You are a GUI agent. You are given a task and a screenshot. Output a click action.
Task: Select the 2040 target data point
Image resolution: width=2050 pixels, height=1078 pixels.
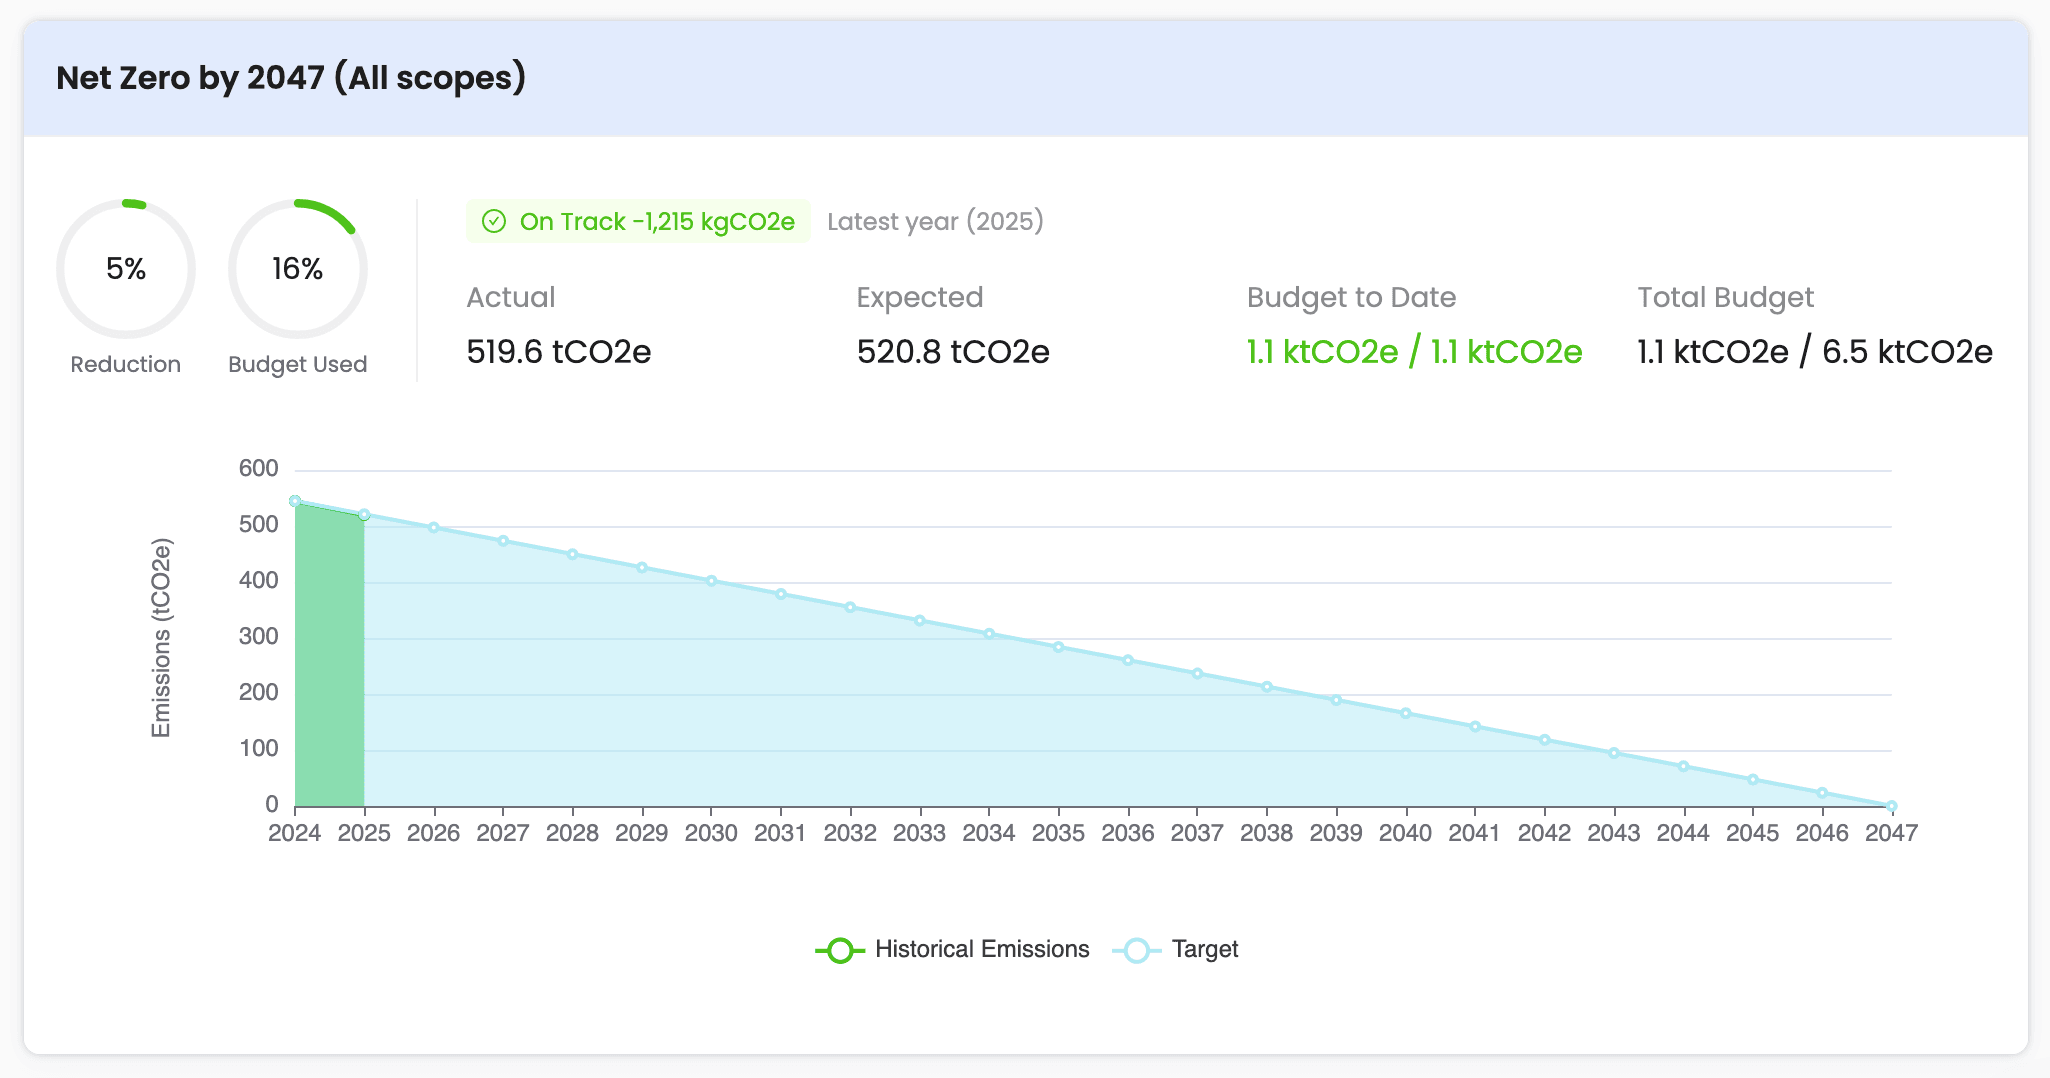1405,713
